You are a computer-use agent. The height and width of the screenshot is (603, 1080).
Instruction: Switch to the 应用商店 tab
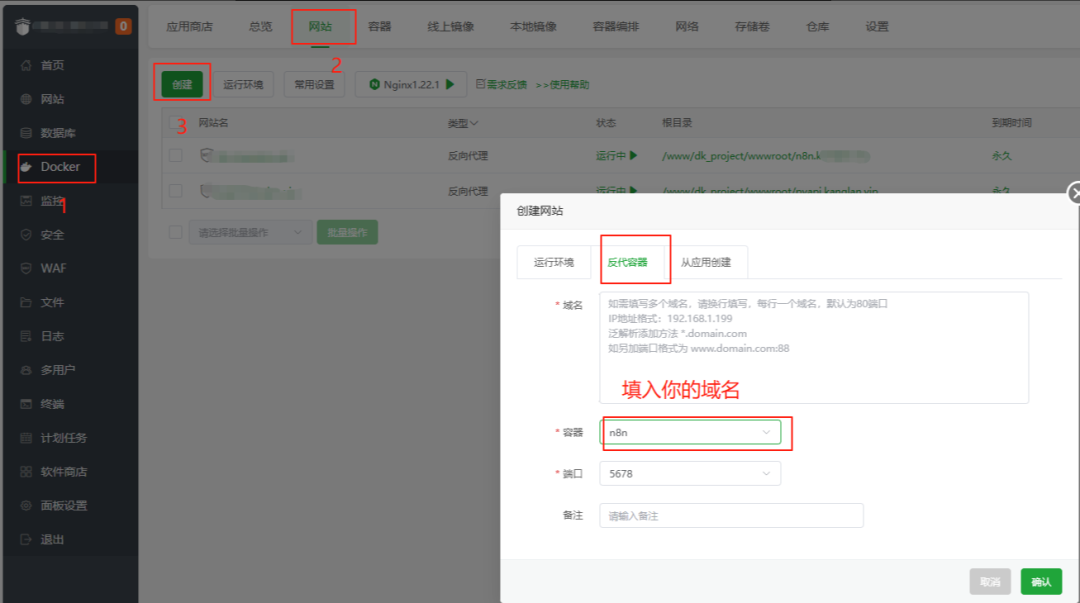[x=189, y=27]
